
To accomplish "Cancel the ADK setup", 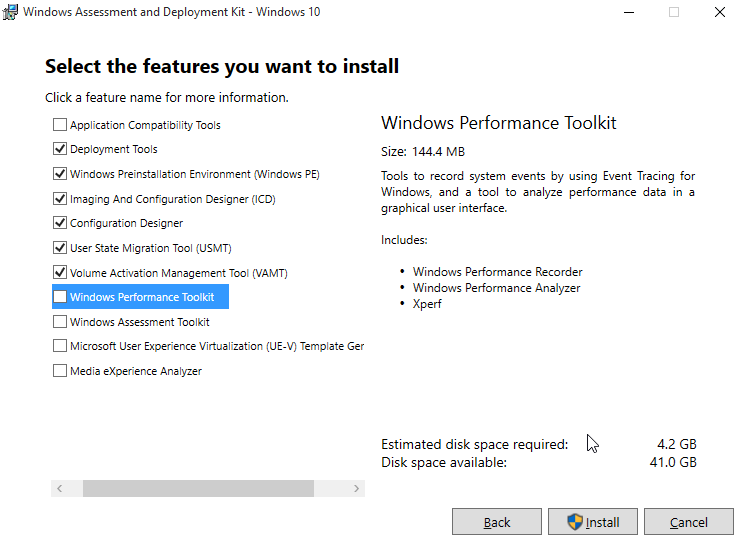I will (x=689, y=522).
